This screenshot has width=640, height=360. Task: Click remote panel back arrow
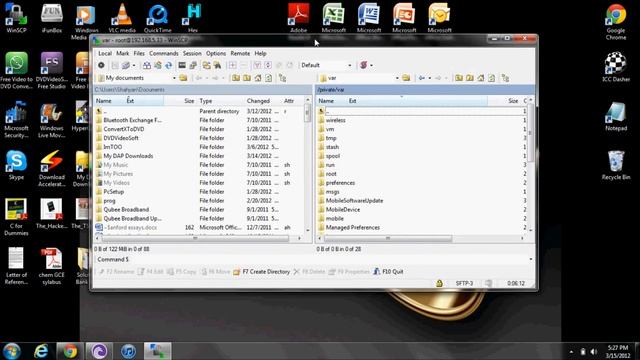coord(422,78)
